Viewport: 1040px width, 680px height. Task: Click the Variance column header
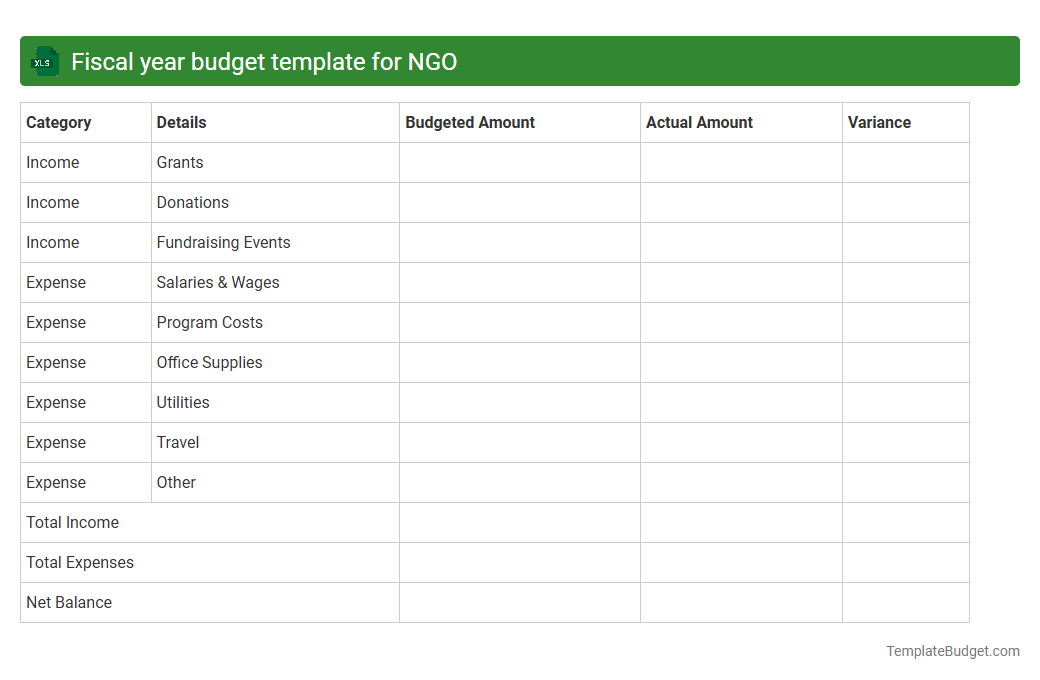pyautogui.click(x=880, y=122)
